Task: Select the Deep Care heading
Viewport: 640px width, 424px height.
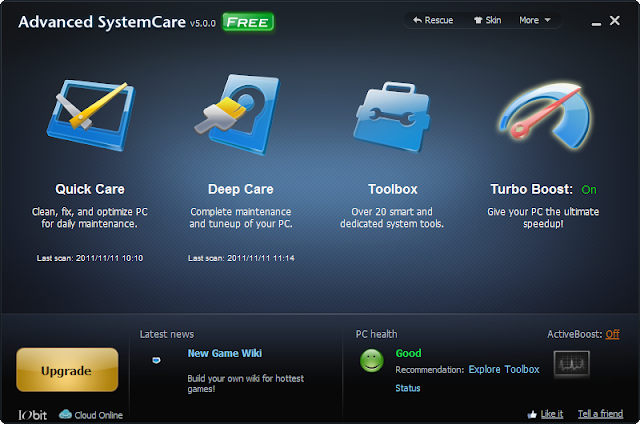Action: coord(241,189)
